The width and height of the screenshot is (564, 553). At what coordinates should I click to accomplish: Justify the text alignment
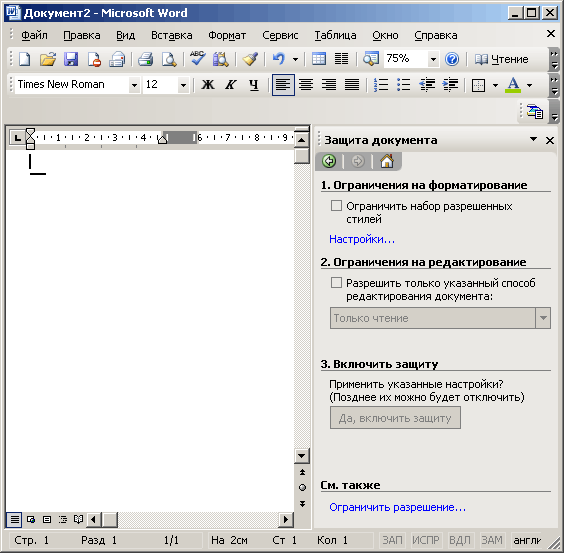click(352, 85)
